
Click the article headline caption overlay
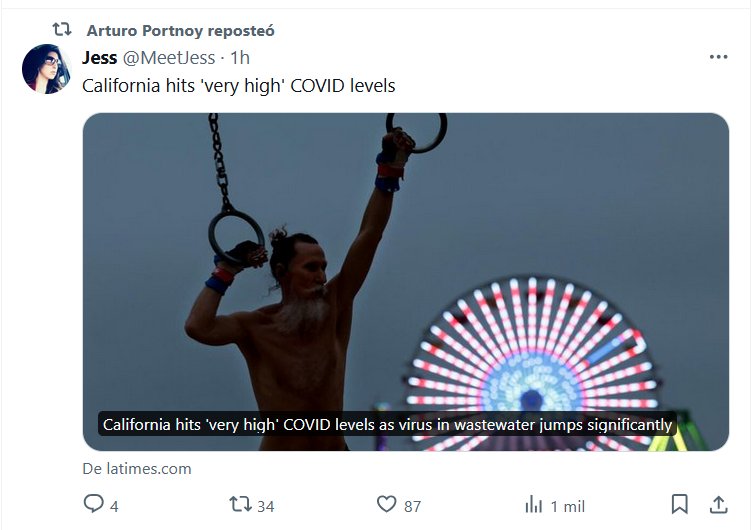coord(387,425)
